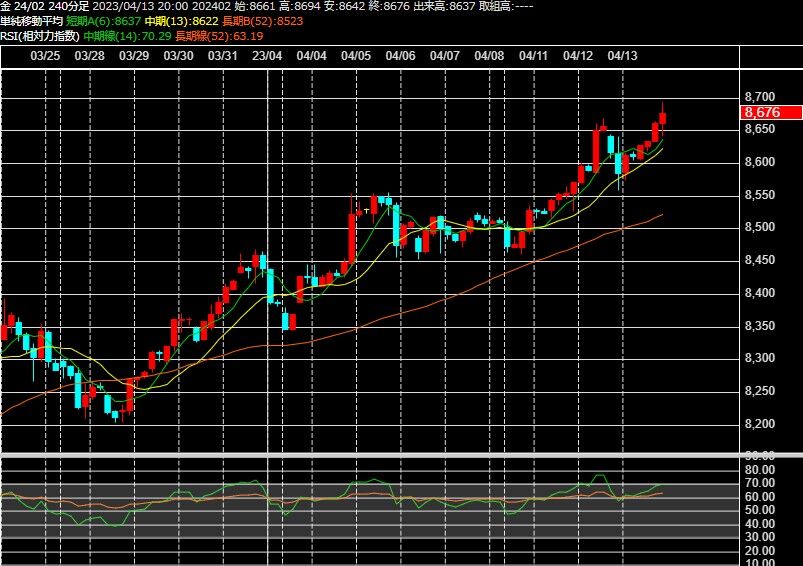Select the 8,350 price axis label
This screenshot has width=803, height=566.
point(760,326)
